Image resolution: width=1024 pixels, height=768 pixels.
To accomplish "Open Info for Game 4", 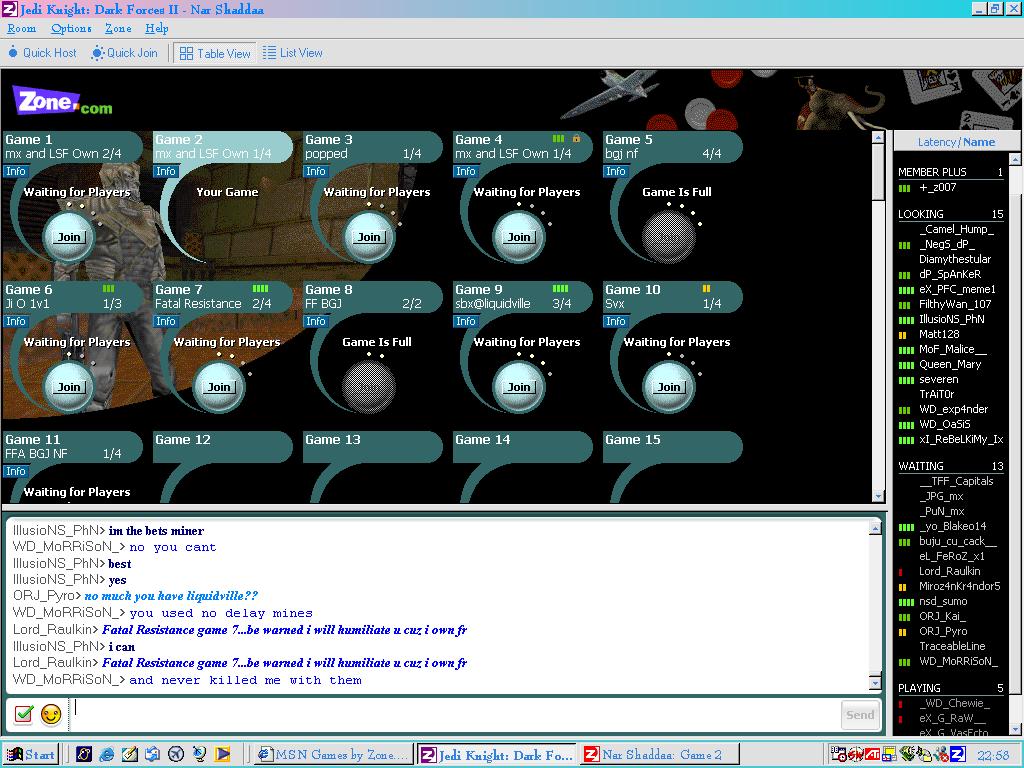I will click(x=466, y=171).
